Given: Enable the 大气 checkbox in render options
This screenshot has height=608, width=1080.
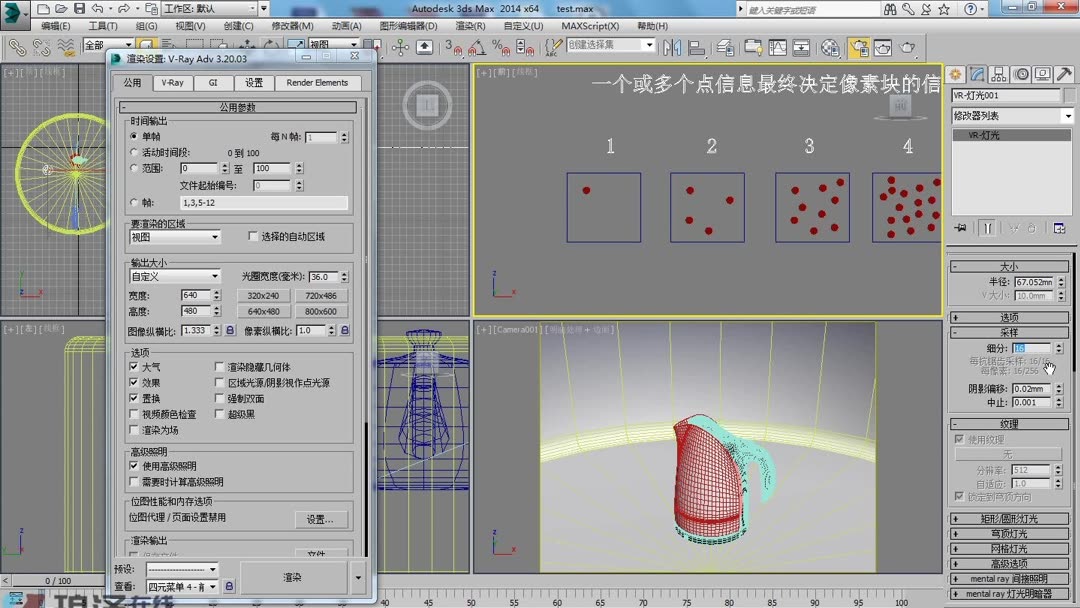Looking at the screenshot, I should [136, 366].
